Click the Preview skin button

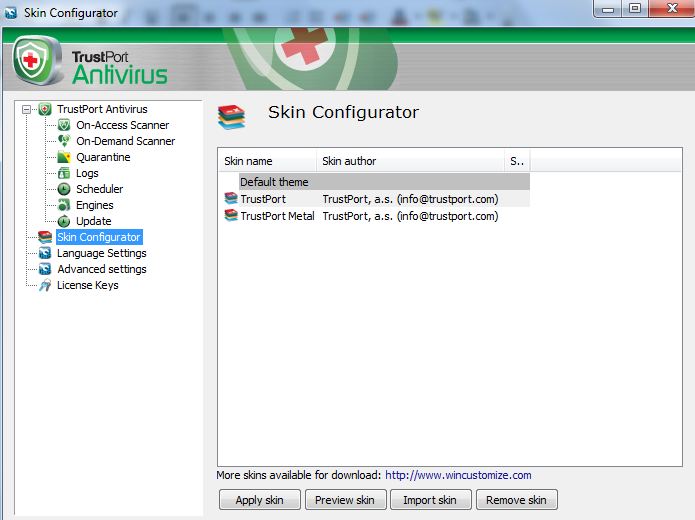click(x=345, y=500)
